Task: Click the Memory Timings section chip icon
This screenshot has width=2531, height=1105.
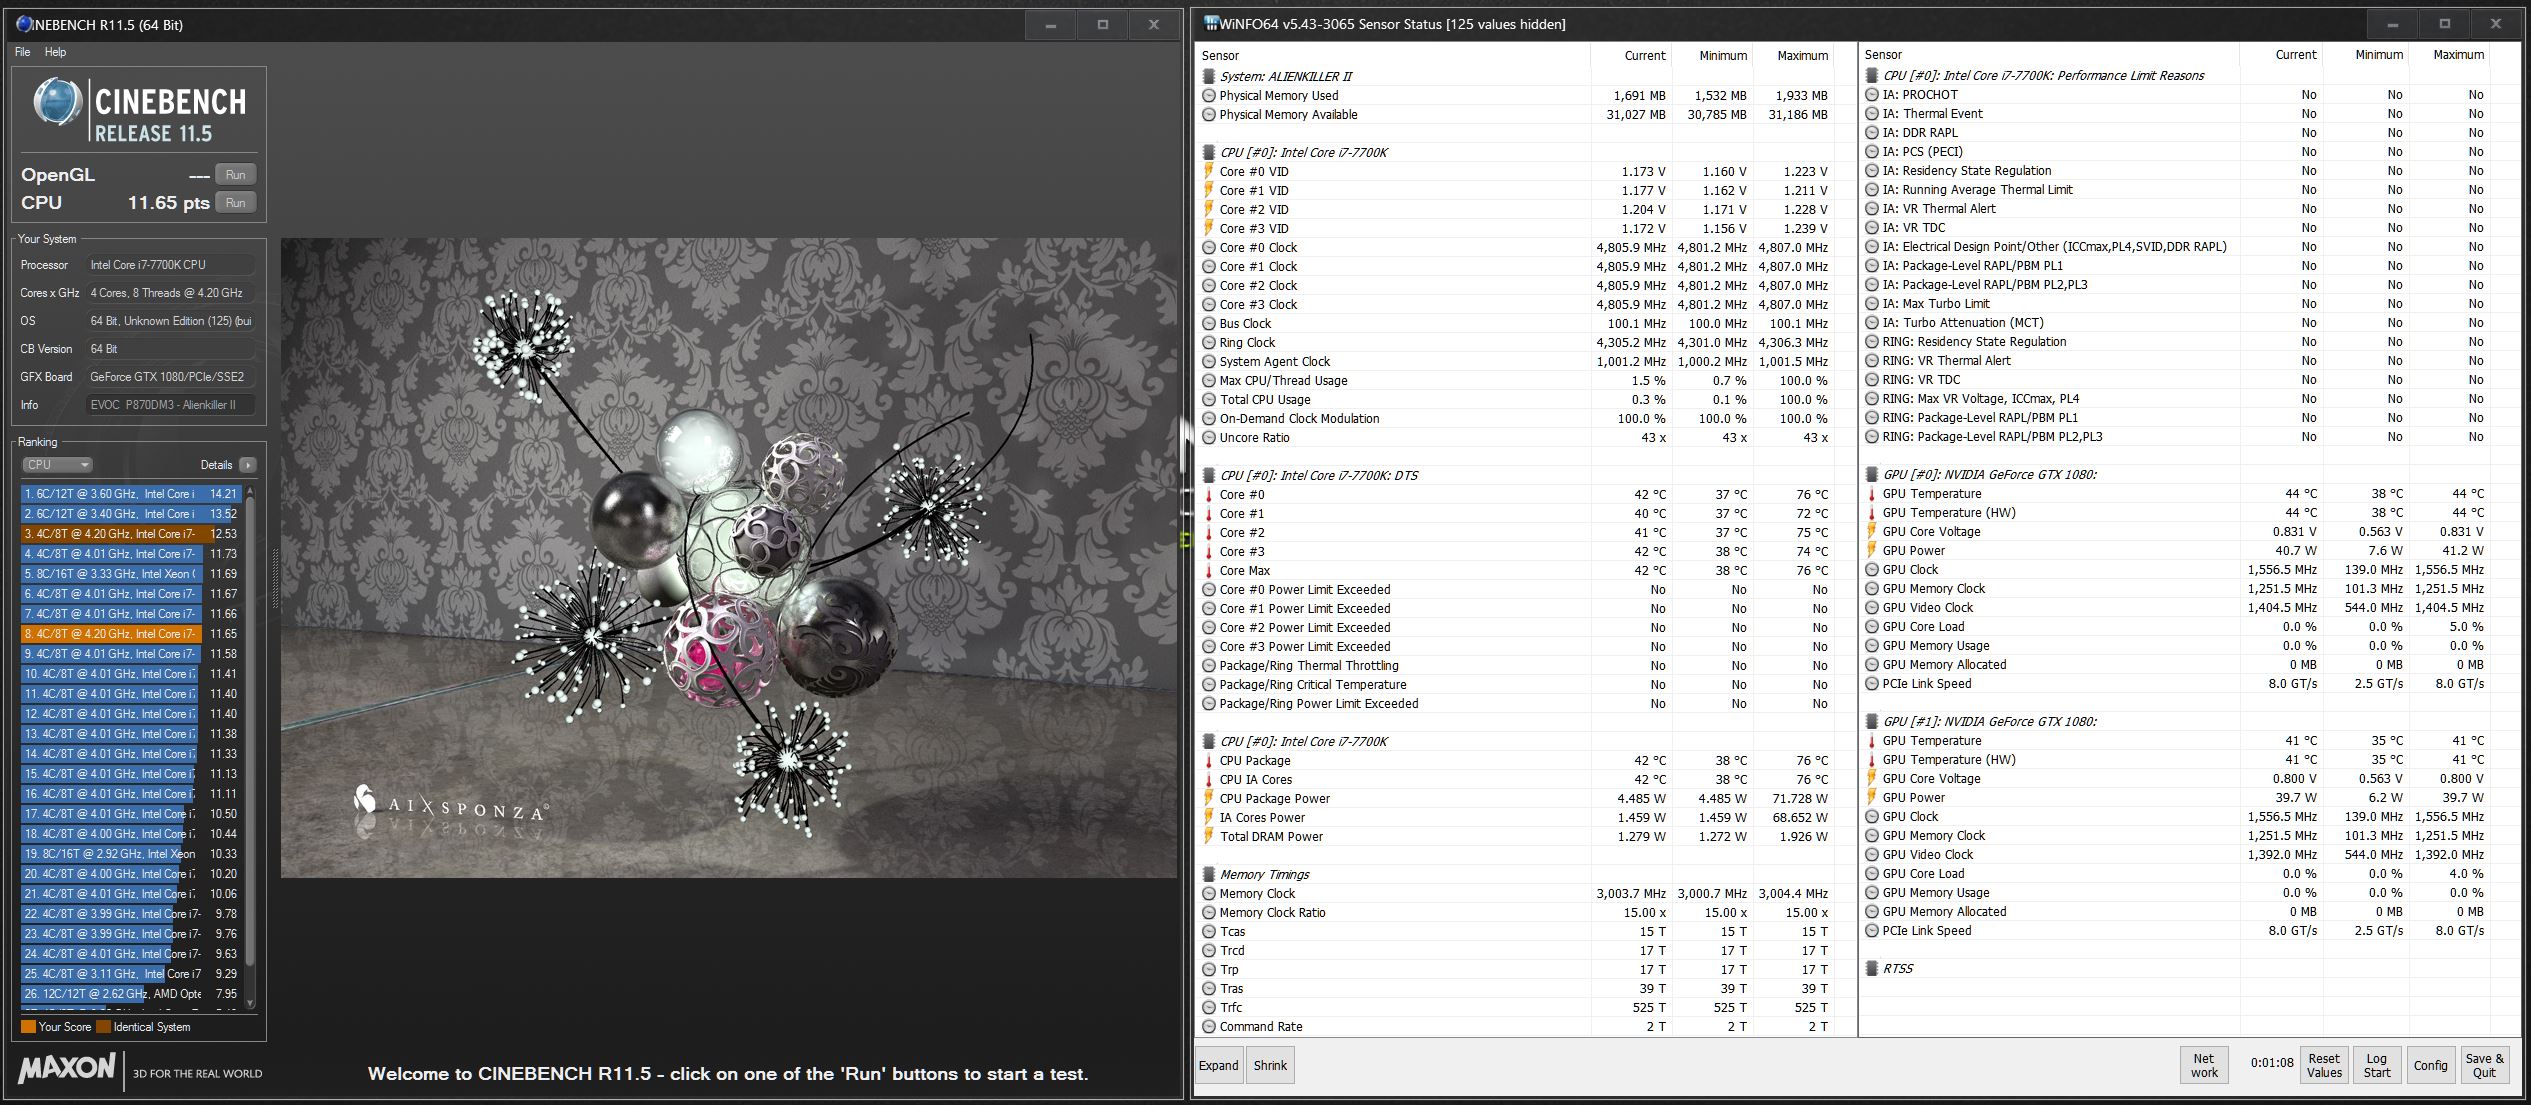Action: coord(1208,874)
